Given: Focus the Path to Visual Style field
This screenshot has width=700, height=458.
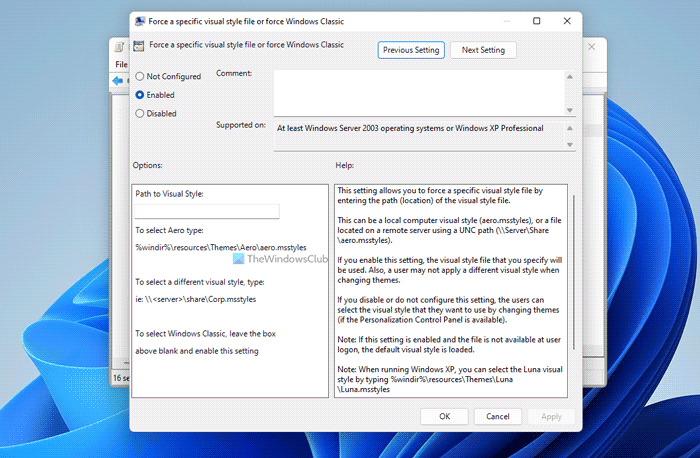Looking at the screenshot, I should point(207,211).
